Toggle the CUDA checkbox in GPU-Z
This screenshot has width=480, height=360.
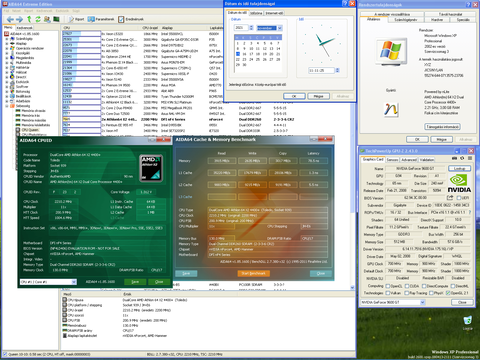tap(407, 286)
